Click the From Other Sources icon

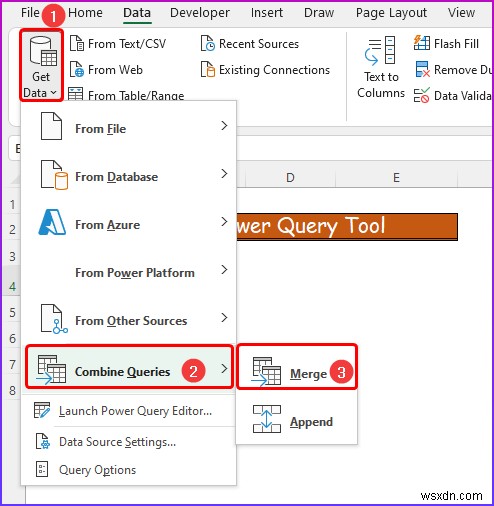coord(54,319)
